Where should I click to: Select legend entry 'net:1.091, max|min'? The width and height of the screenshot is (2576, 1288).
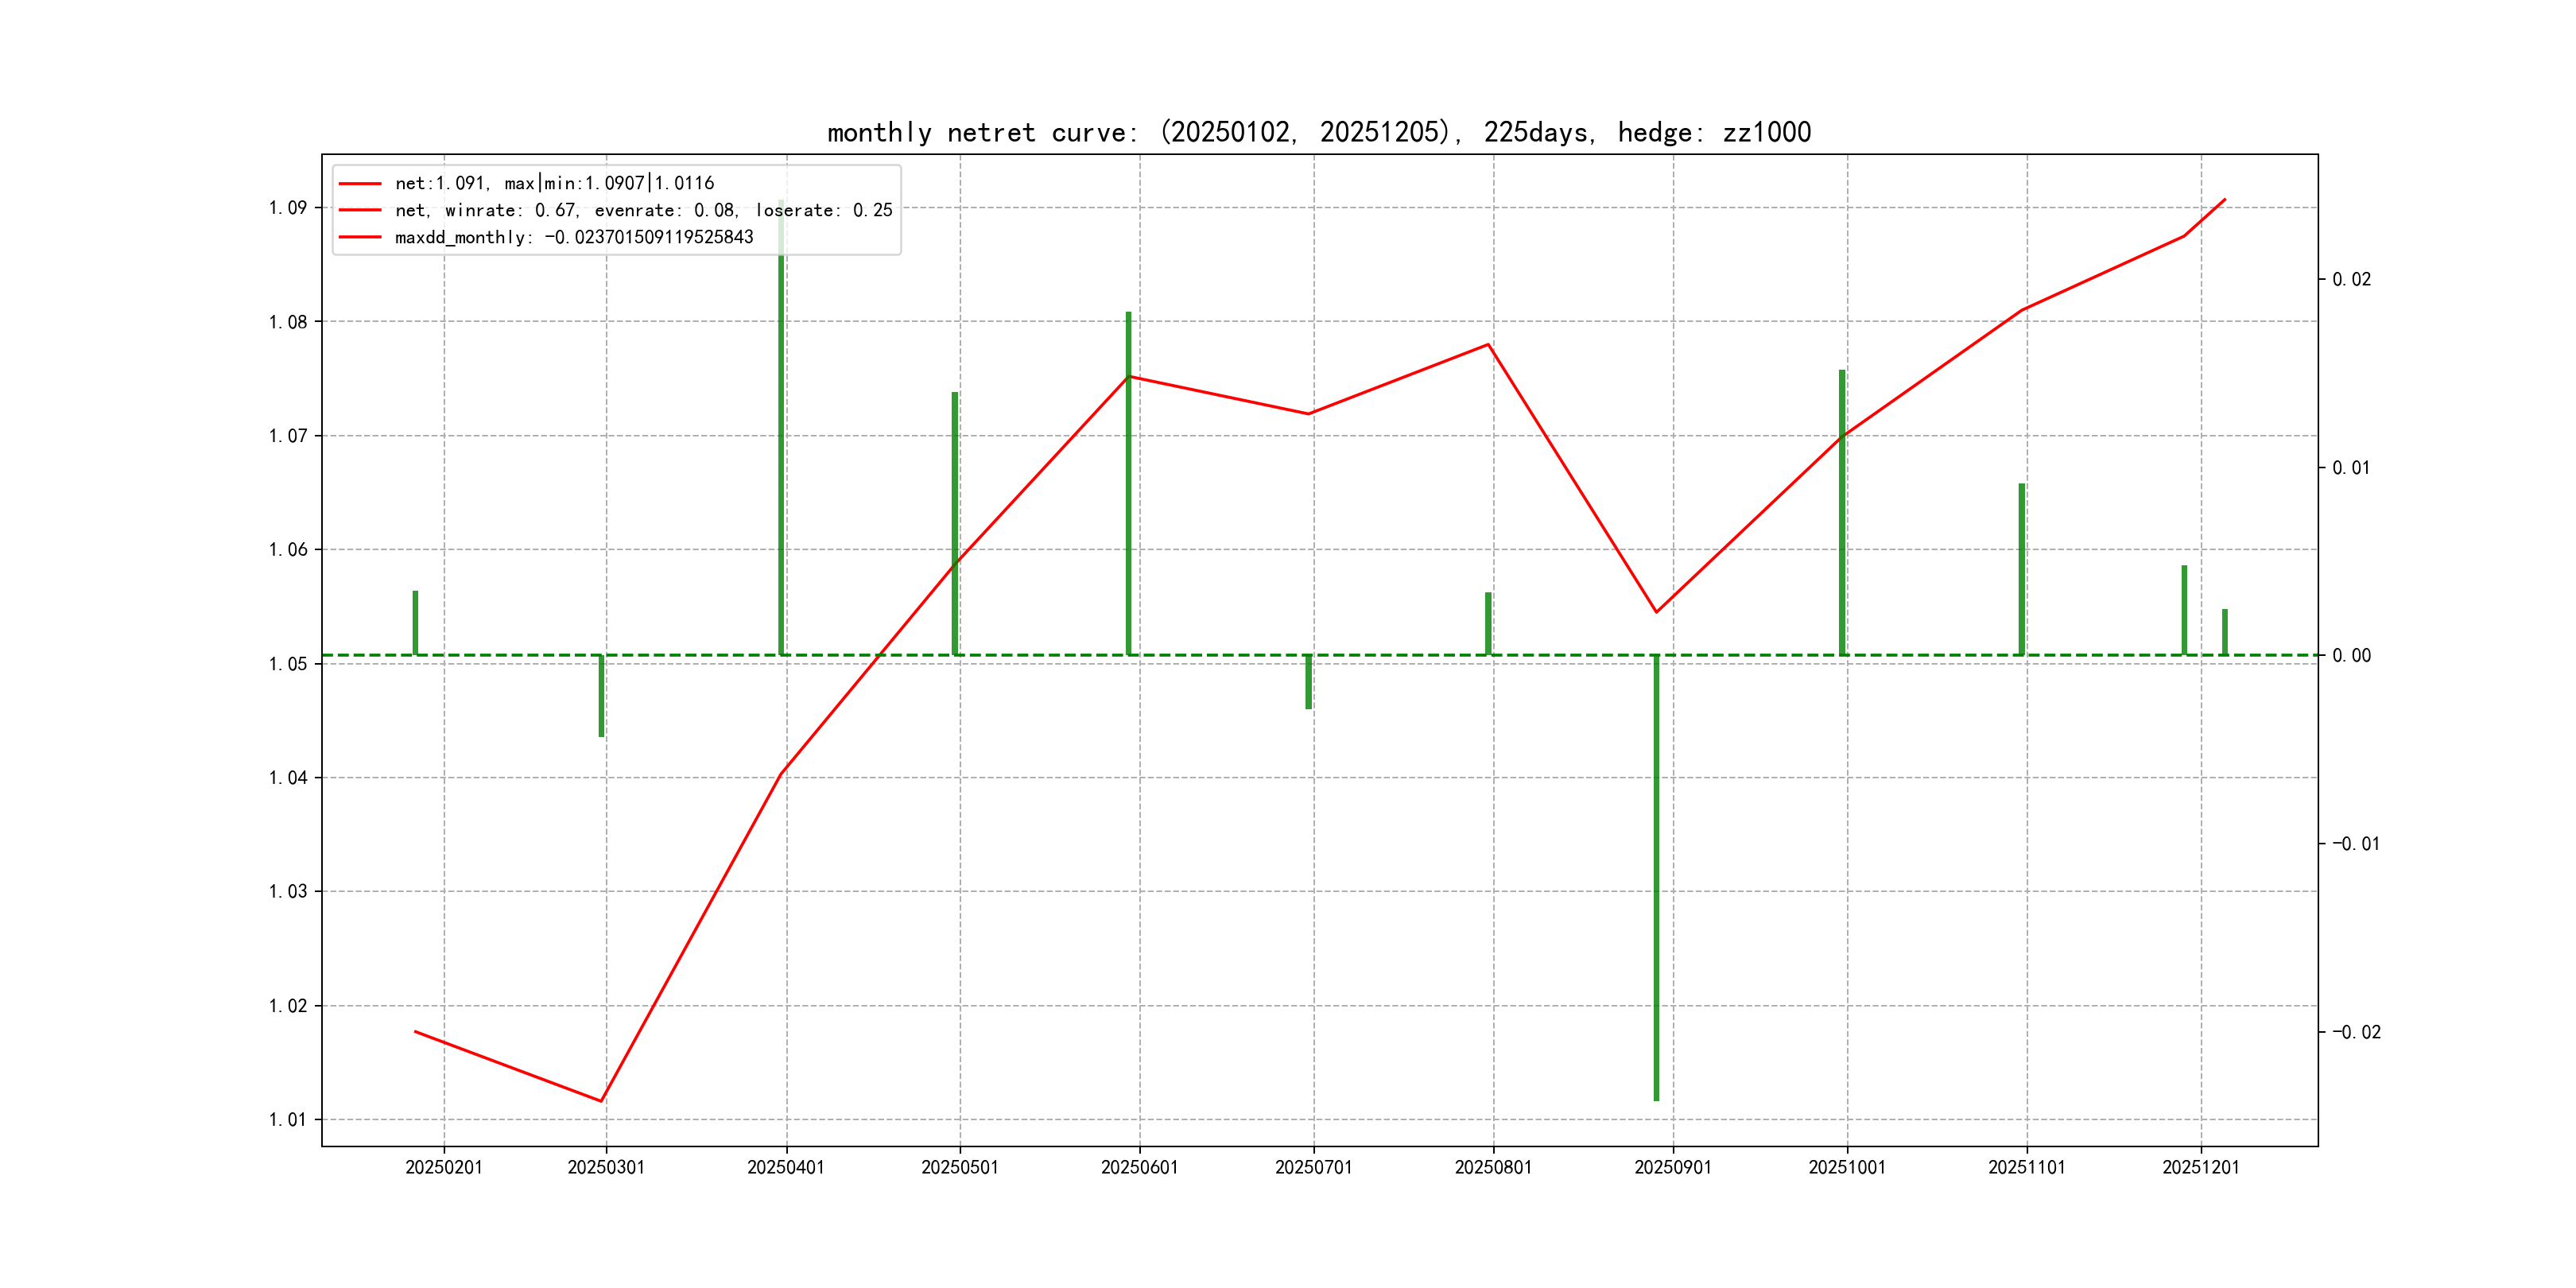click(554, 183)
